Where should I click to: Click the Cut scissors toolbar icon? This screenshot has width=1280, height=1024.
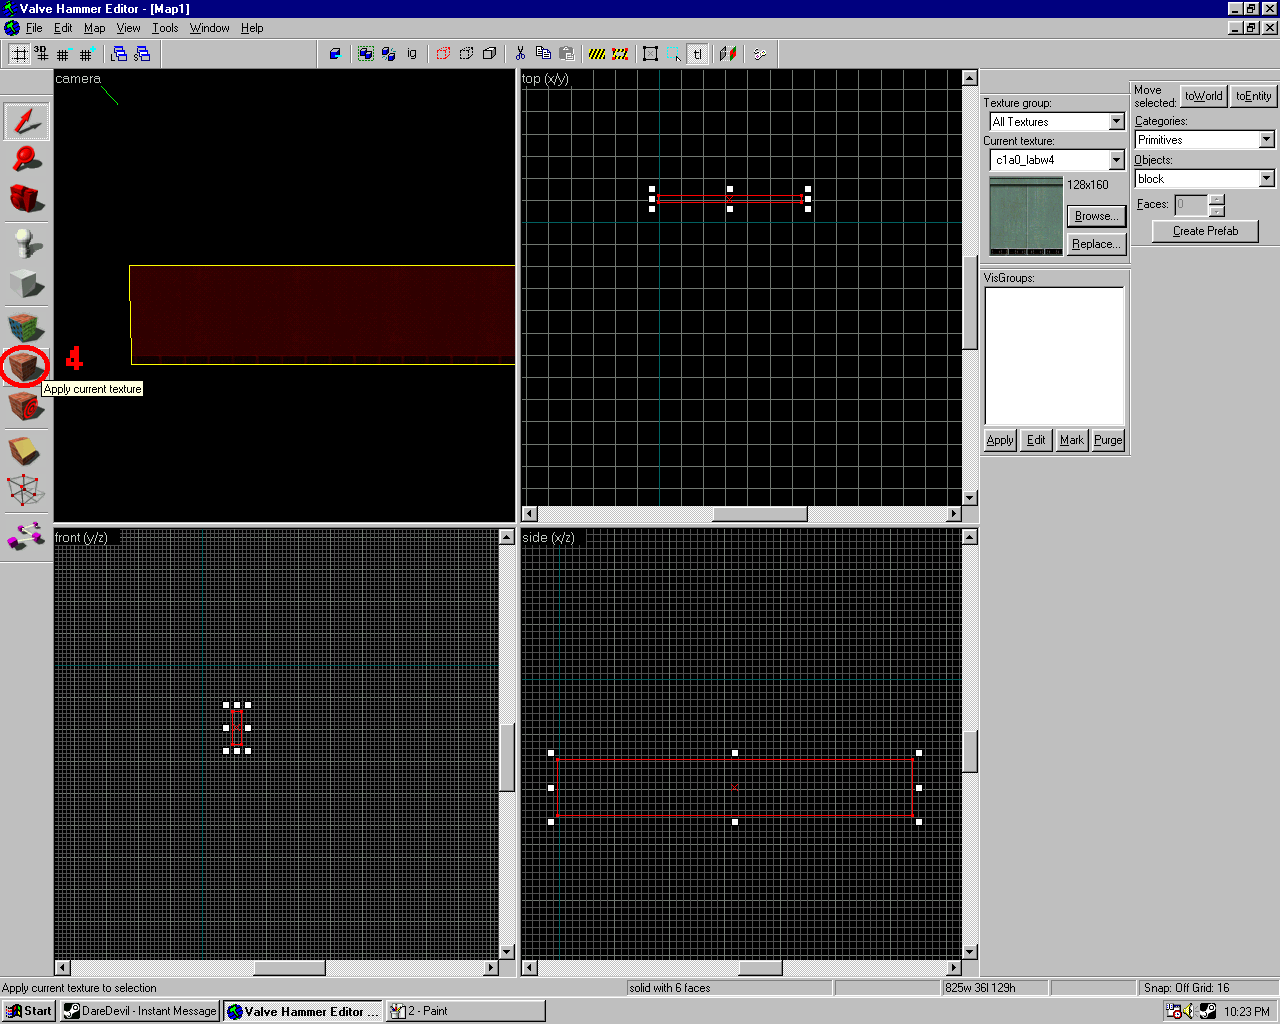[x=520, y=54]
